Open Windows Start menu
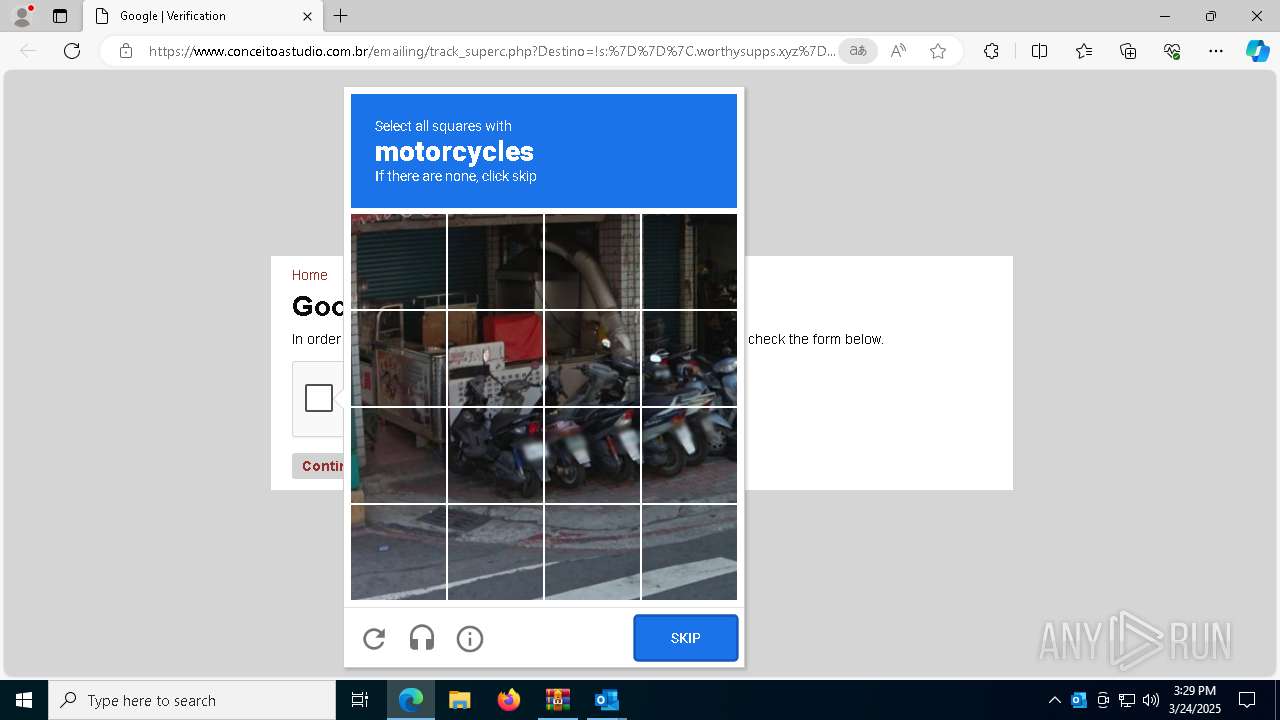This screenshot has height=720, width=1280. (24, 700)
